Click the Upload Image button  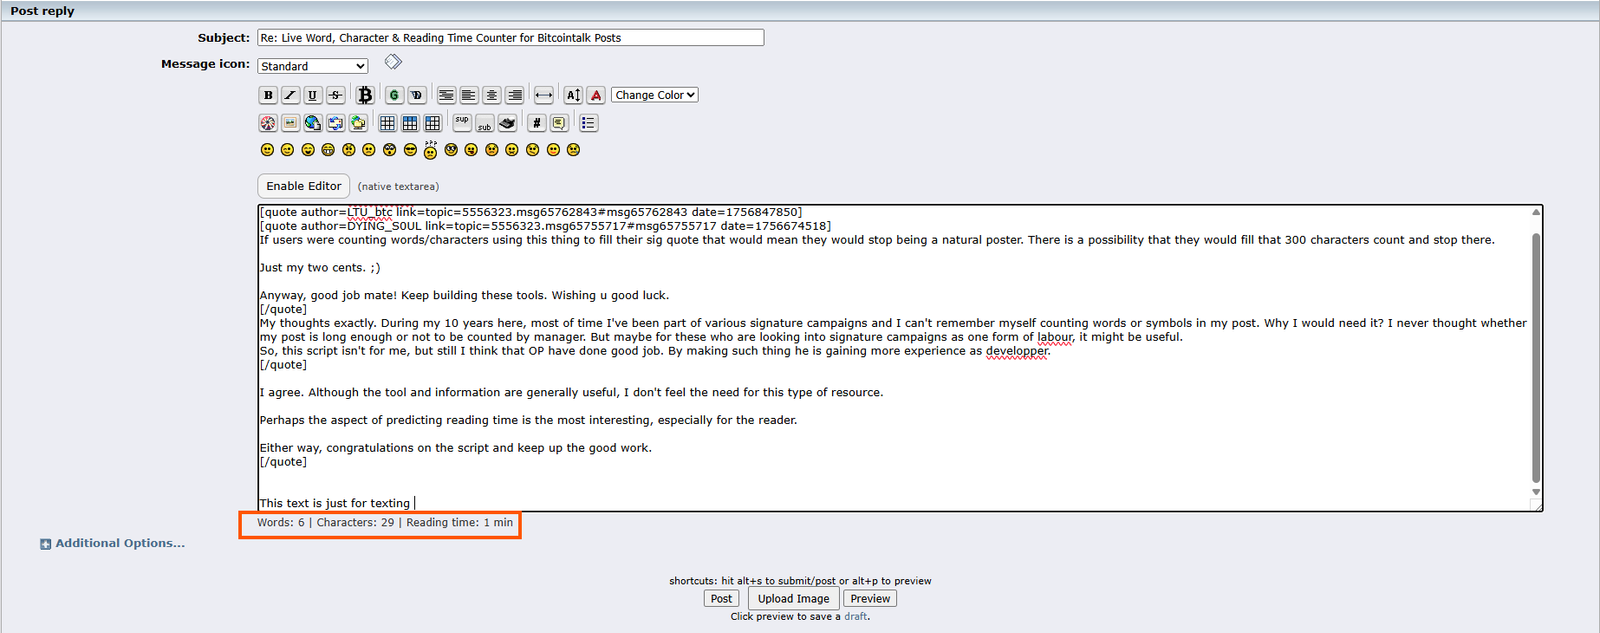[793, 599]
